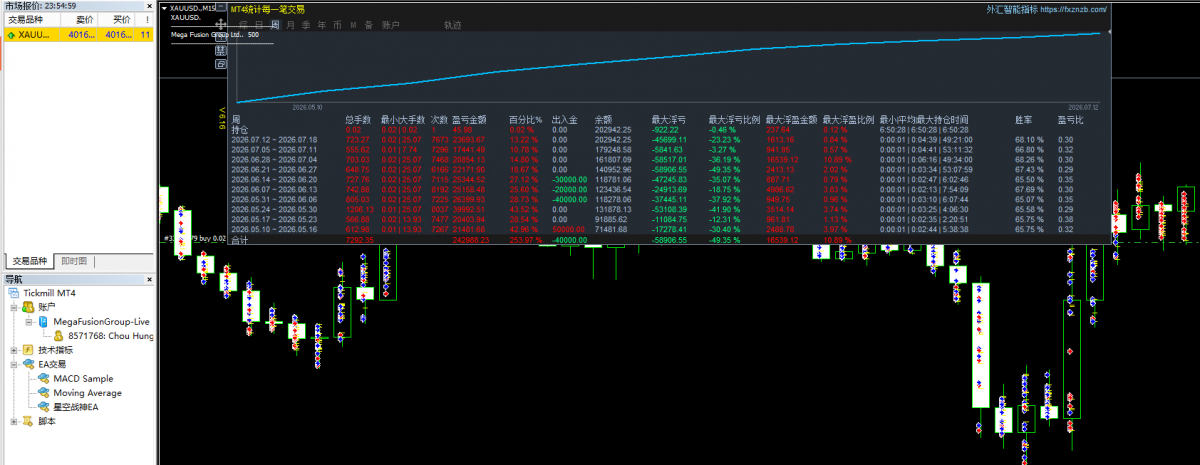Select the 季 quarterly statistics tab

[306, 23]
